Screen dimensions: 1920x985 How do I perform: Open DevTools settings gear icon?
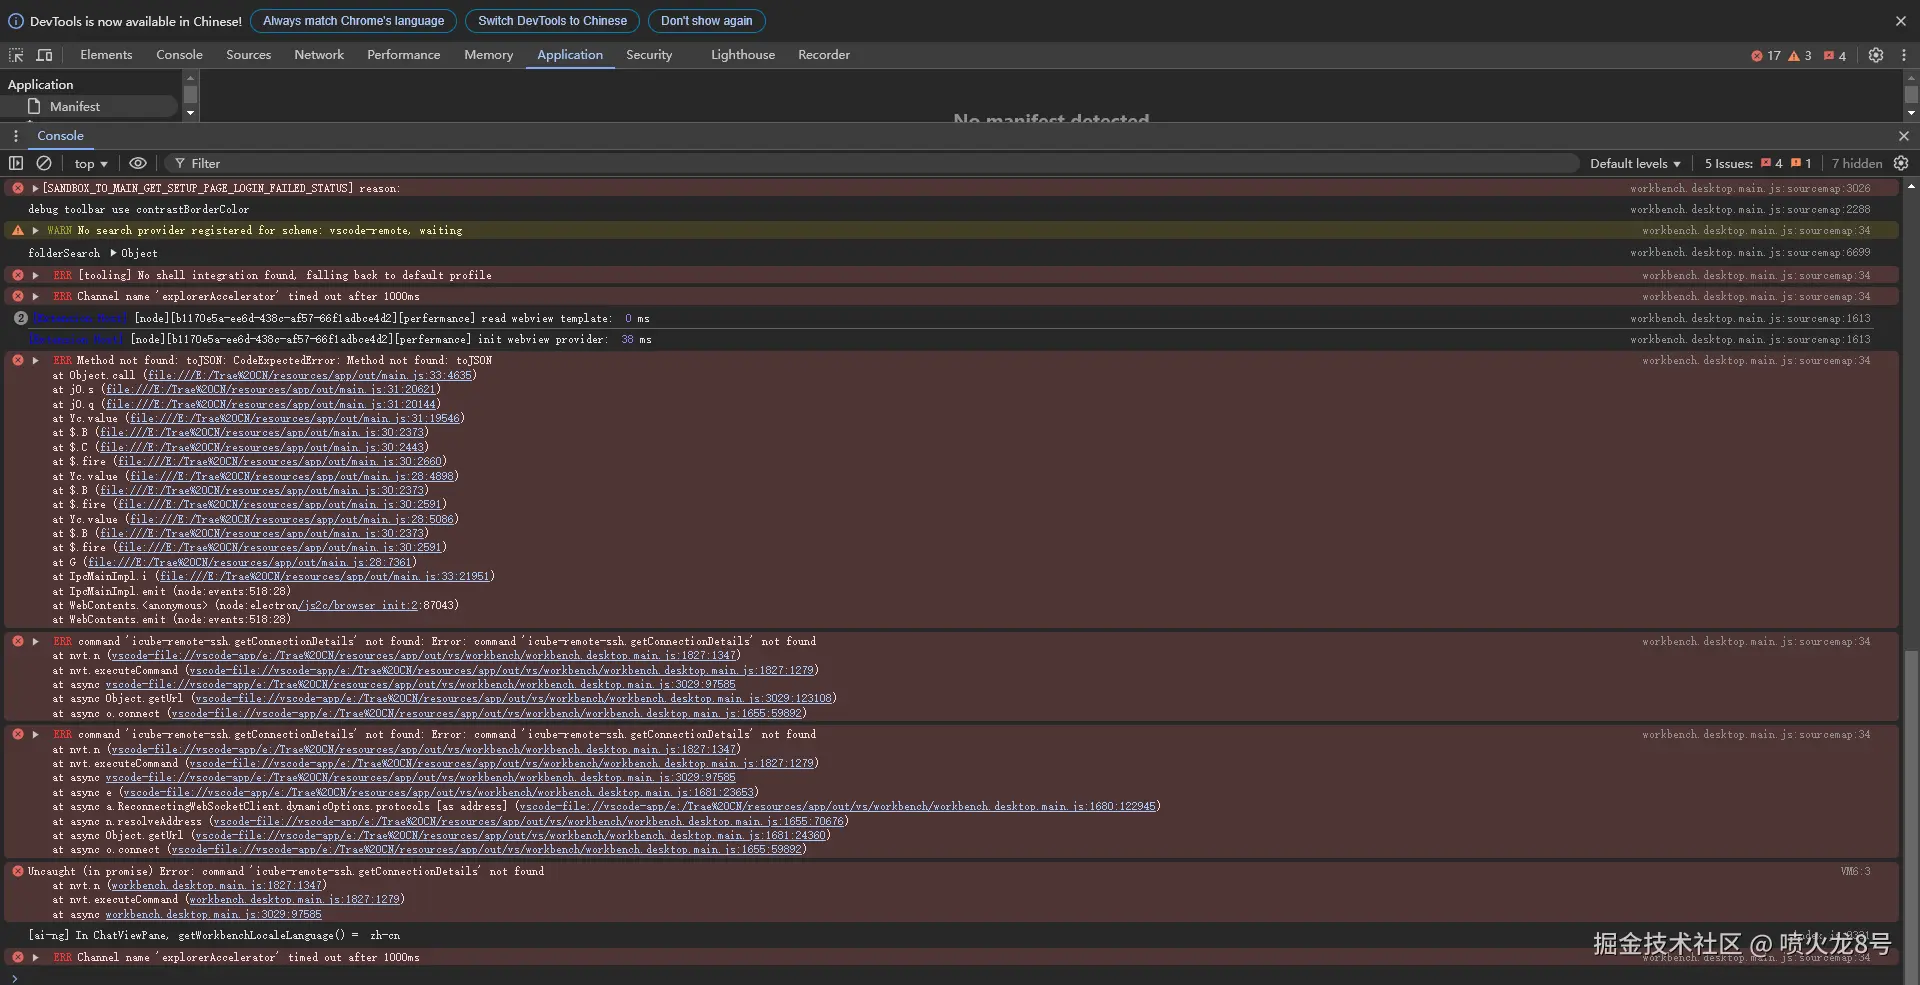tap(1876, 56)
